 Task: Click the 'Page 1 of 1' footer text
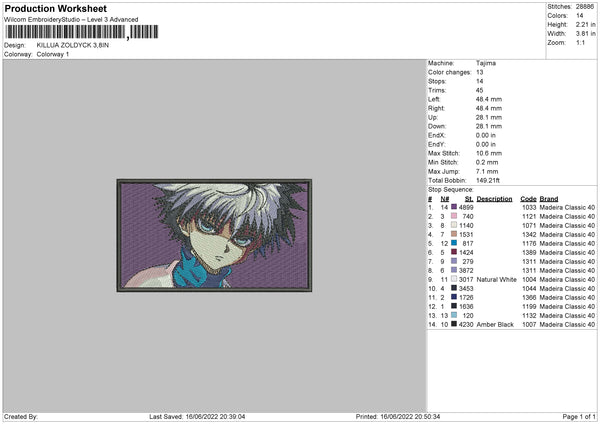tap(579, 416)
